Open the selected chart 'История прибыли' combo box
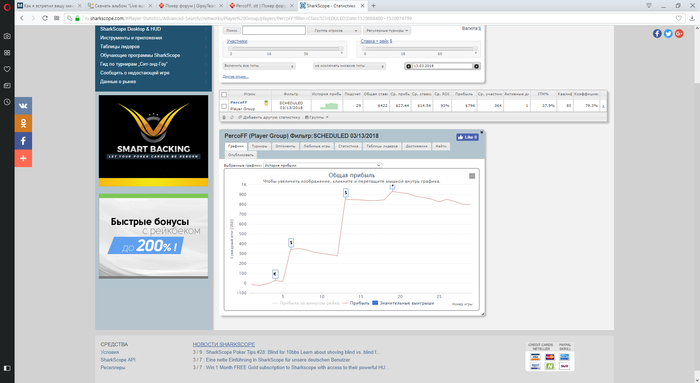This screenshot has width=700, height=383. pos(322,165)
